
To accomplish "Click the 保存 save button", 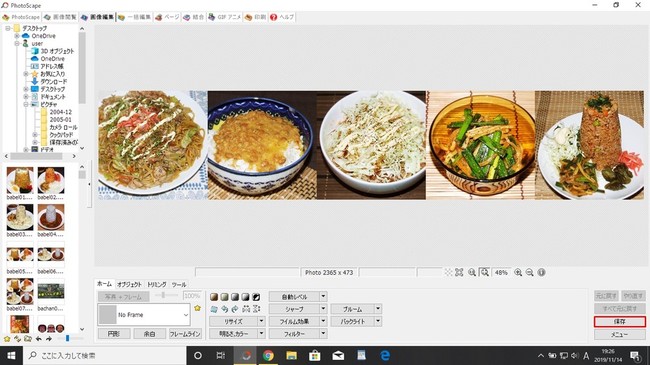I will pyautogui.click(x=620, y=321).
